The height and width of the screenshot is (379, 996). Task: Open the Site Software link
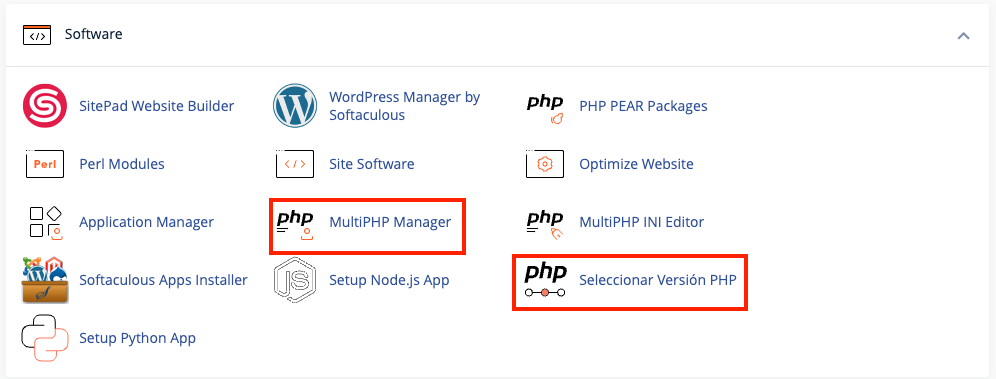click(372, 164)
